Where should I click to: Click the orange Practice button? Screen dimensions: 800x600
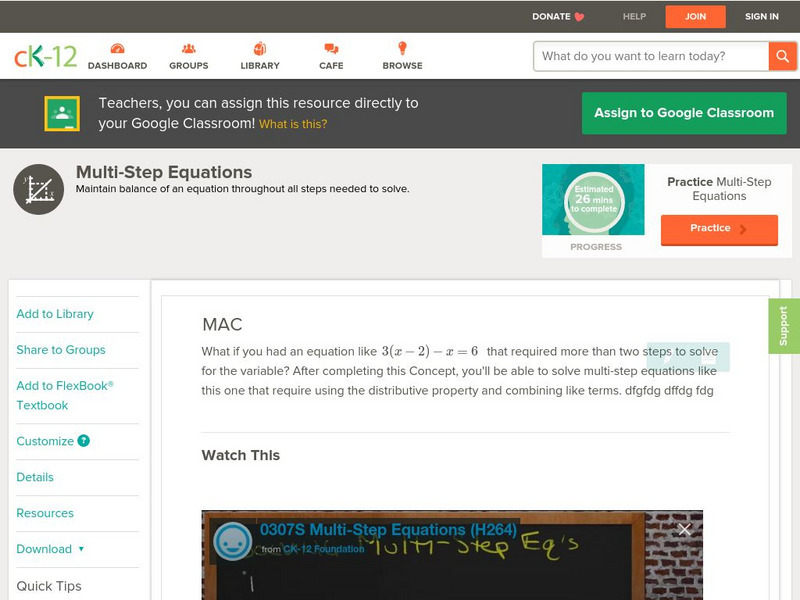(719, 230)
